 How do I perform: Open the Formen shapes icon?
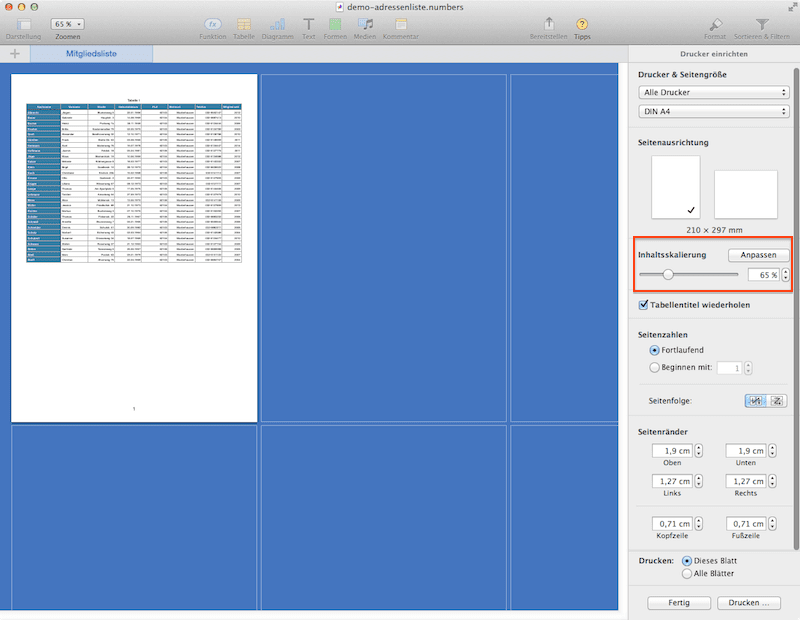335,24
